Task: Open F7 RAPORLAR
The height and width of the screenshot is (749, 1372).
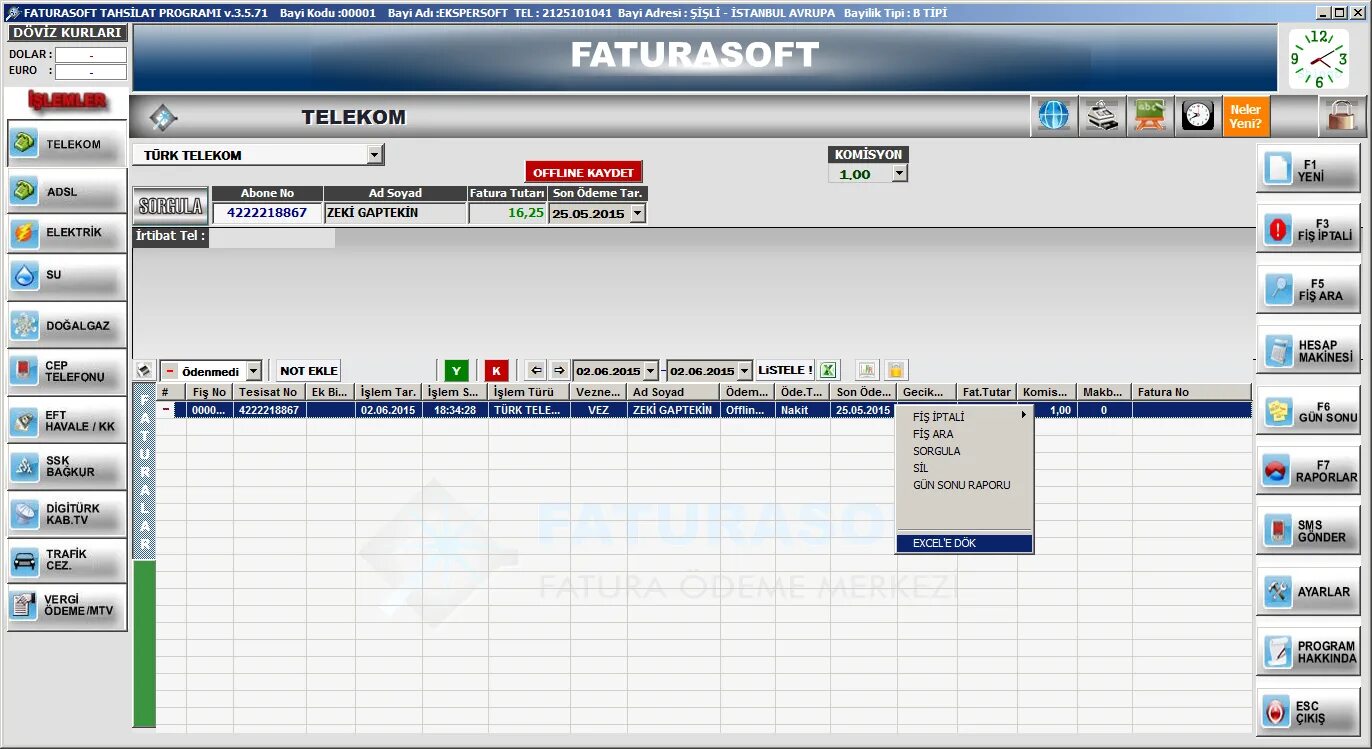Action: point(1308,471)
